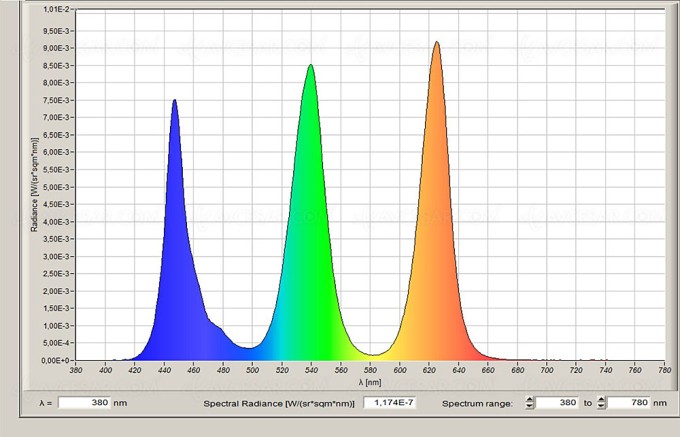Click the green peak top in the spectrum
The image size is (680, 437).
coord(311,65)
